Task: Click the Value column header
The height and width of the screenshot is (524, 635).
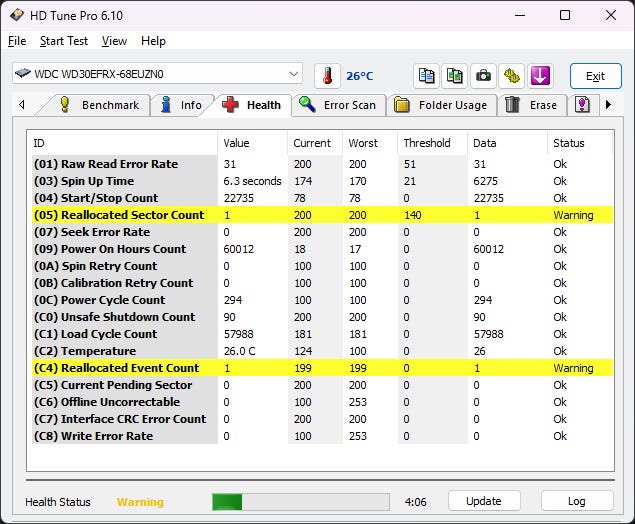Action: click(253, 143)
